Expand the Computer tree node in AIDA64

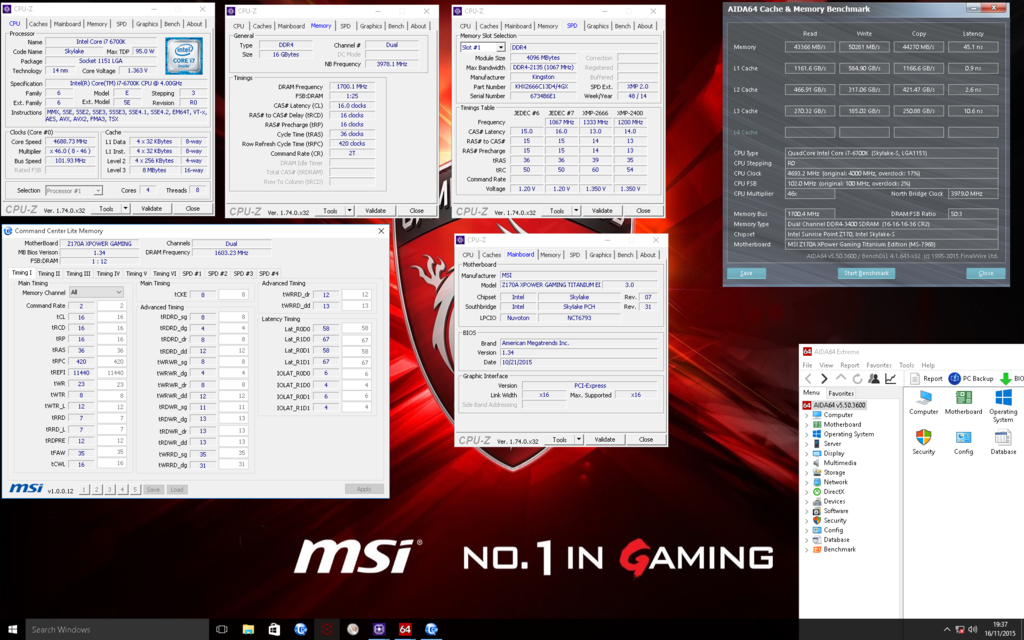807,415
